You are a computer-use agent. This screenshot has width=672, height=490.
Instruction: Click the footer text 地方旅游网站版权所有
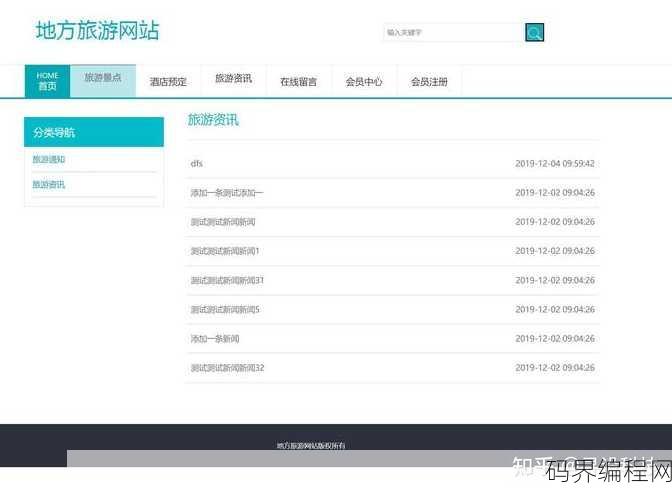tap(311, 445)
